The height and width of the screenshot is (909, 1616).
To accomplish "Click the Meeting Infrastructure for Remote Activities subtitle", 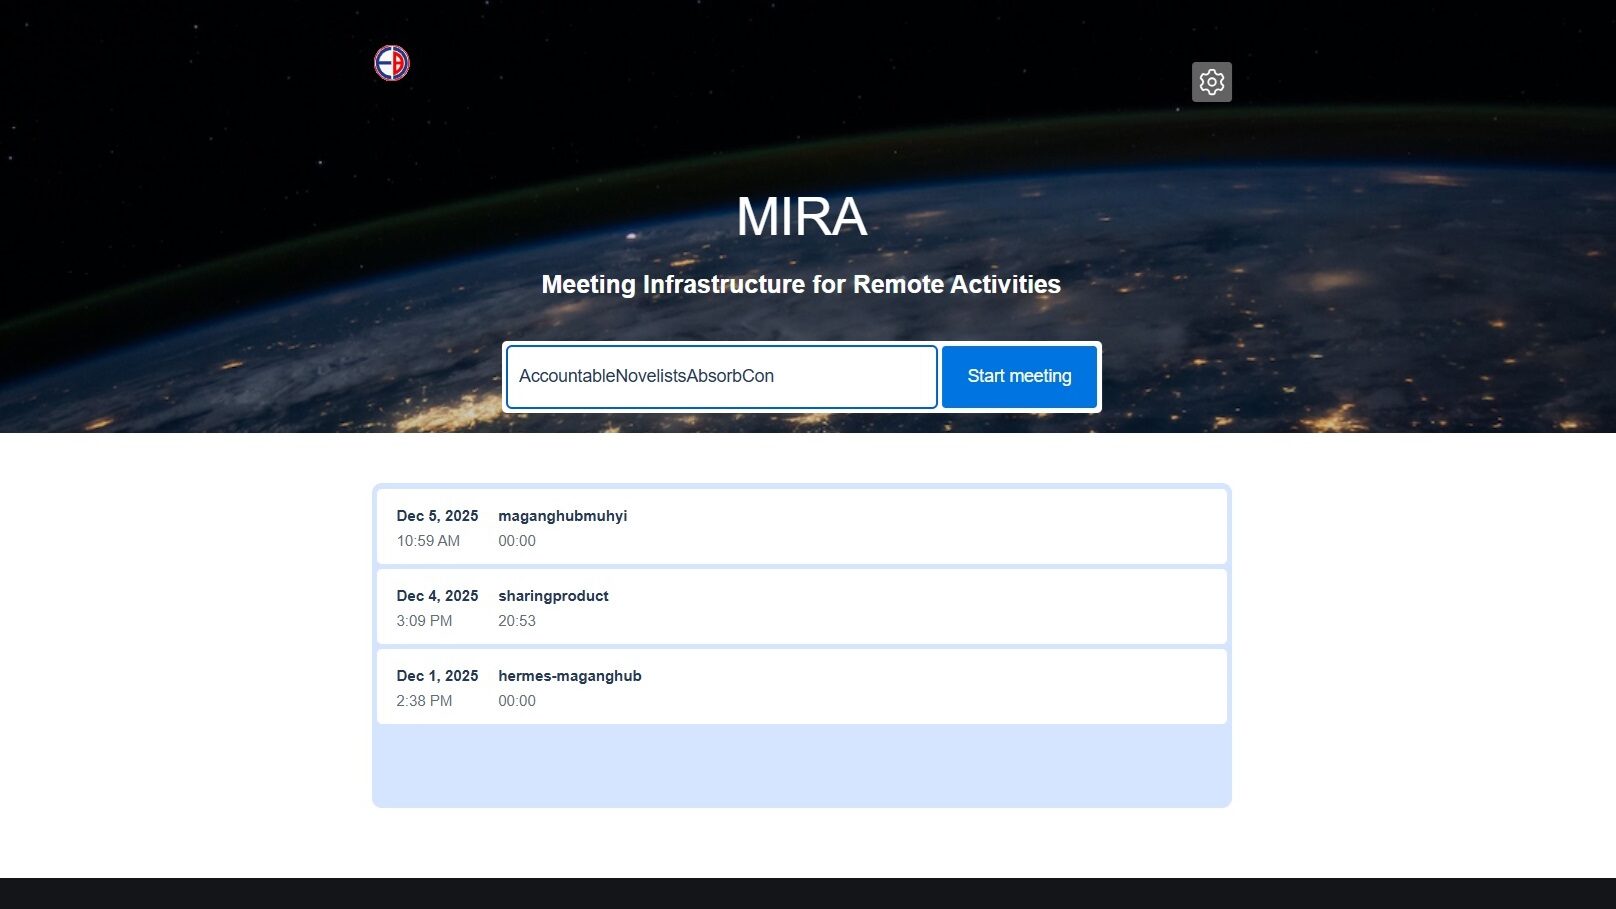I will point(801,285).
